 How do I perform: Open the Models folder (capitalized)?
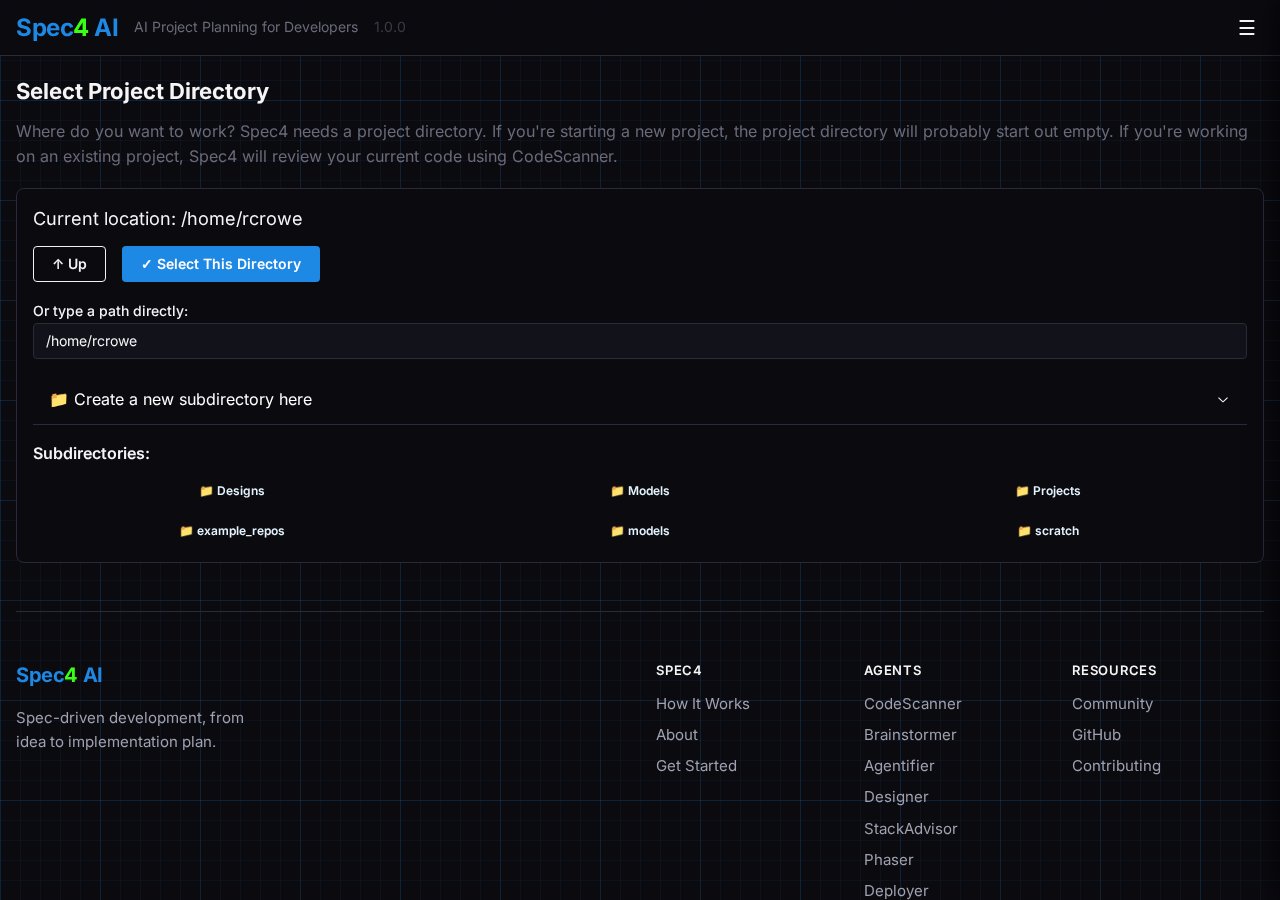640,491
